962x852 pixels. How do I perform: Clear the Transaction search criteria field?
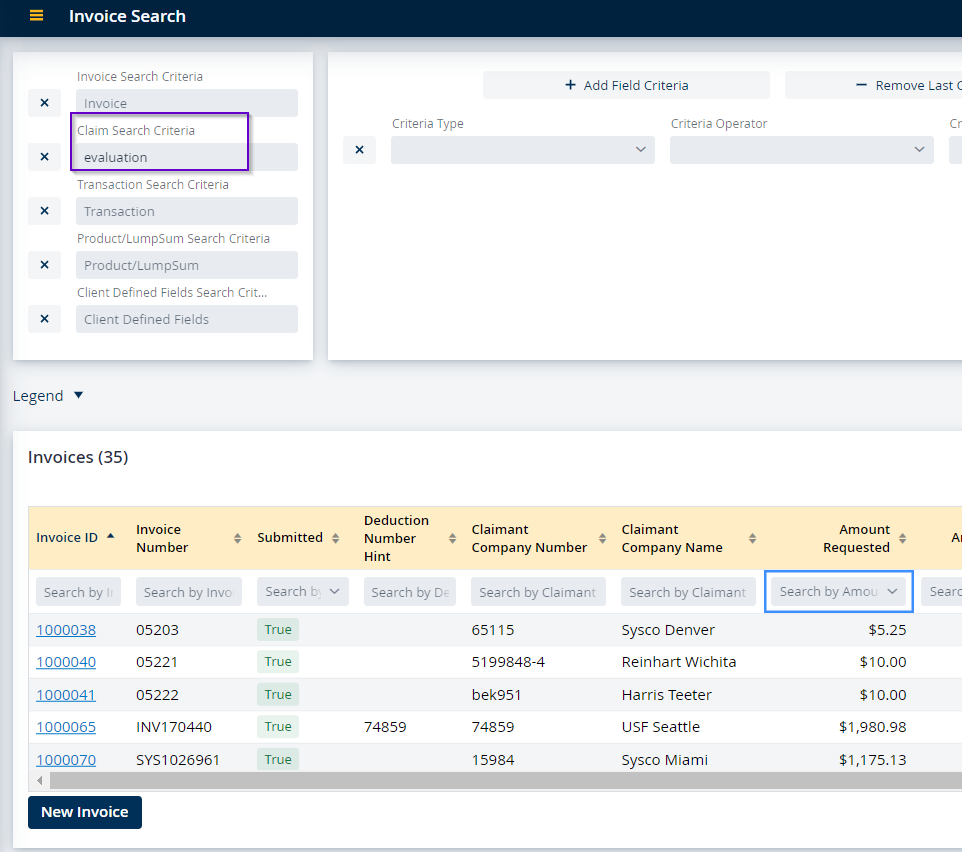44,211
